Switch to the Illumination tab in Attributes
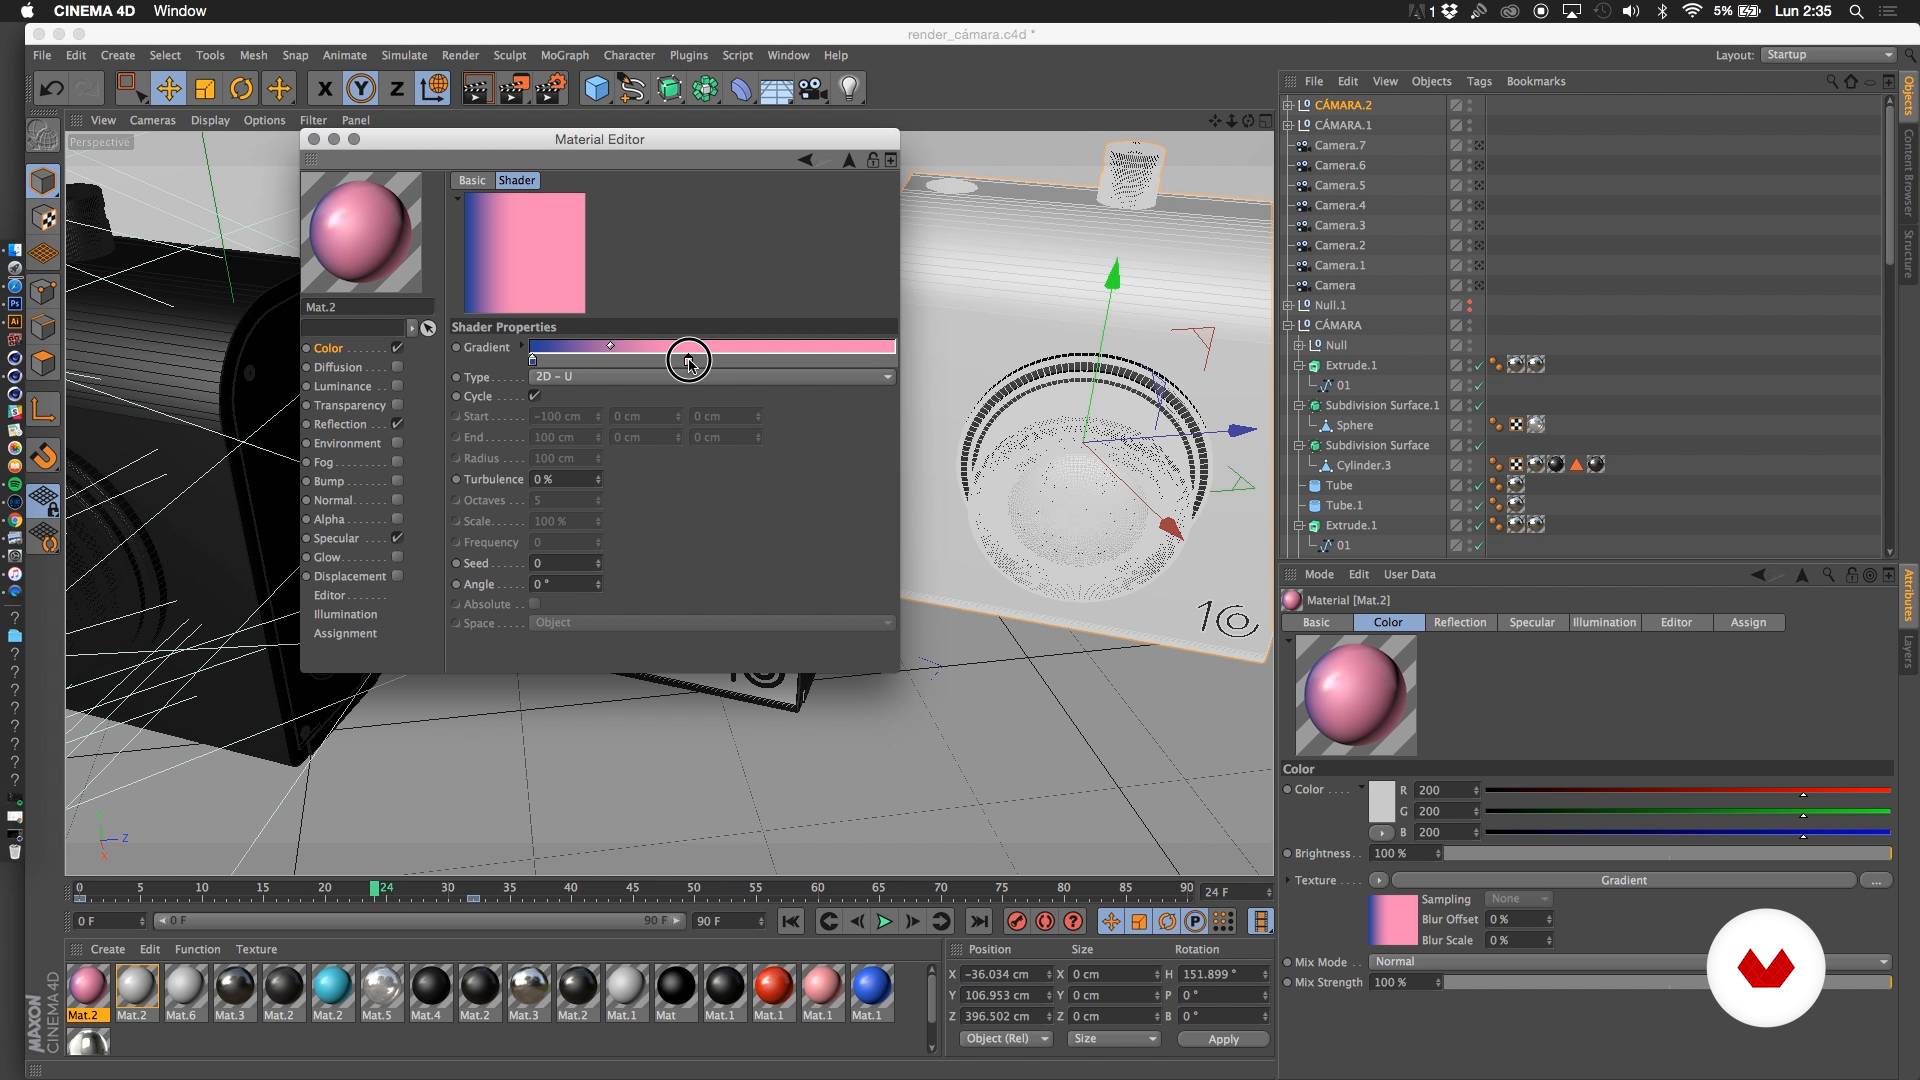 1603,622
